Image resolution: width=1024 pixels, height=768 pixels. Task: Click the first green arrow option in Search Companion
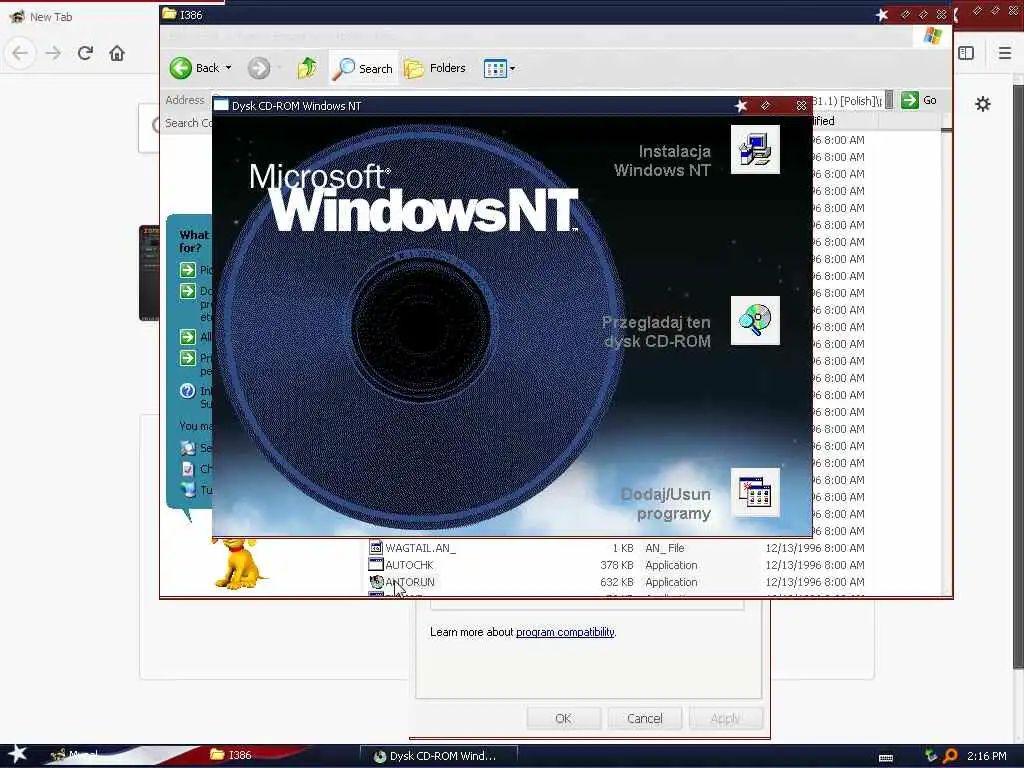187,270
